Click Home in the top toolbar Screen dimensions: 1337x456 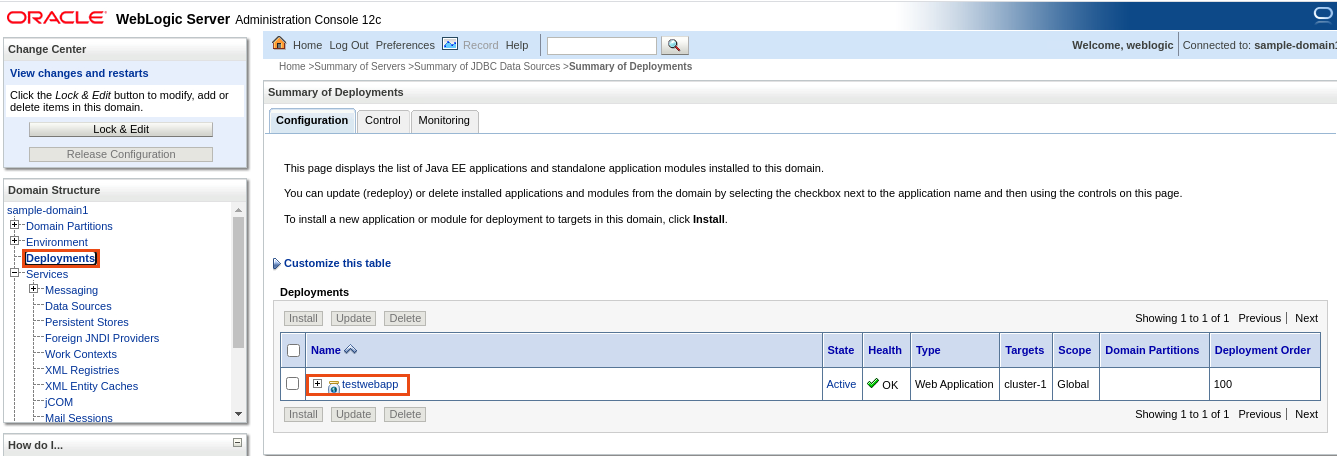coord(307,45)
